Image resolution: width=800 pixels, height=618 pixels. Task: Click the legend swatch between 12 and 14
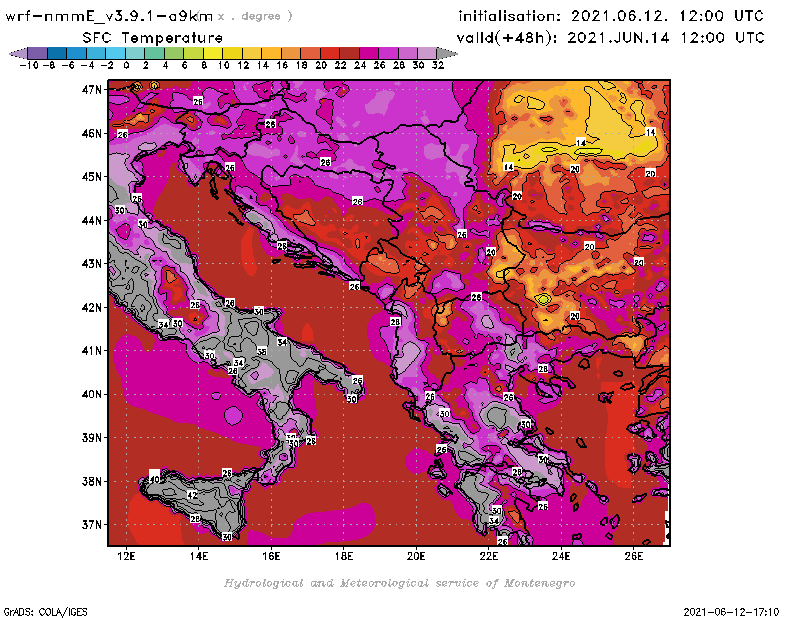point(252,53)
